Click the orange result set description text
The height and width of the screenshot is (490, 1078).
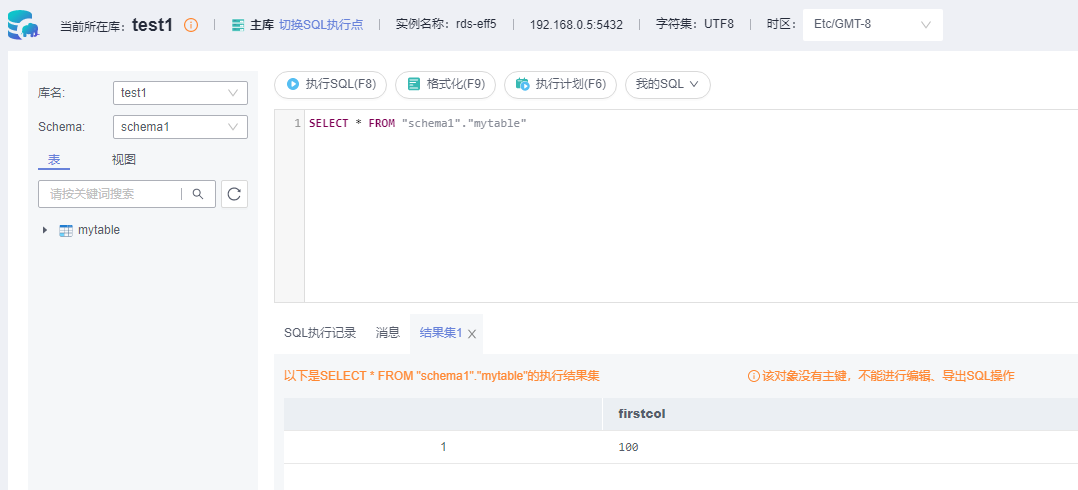(x=442, y=376)
